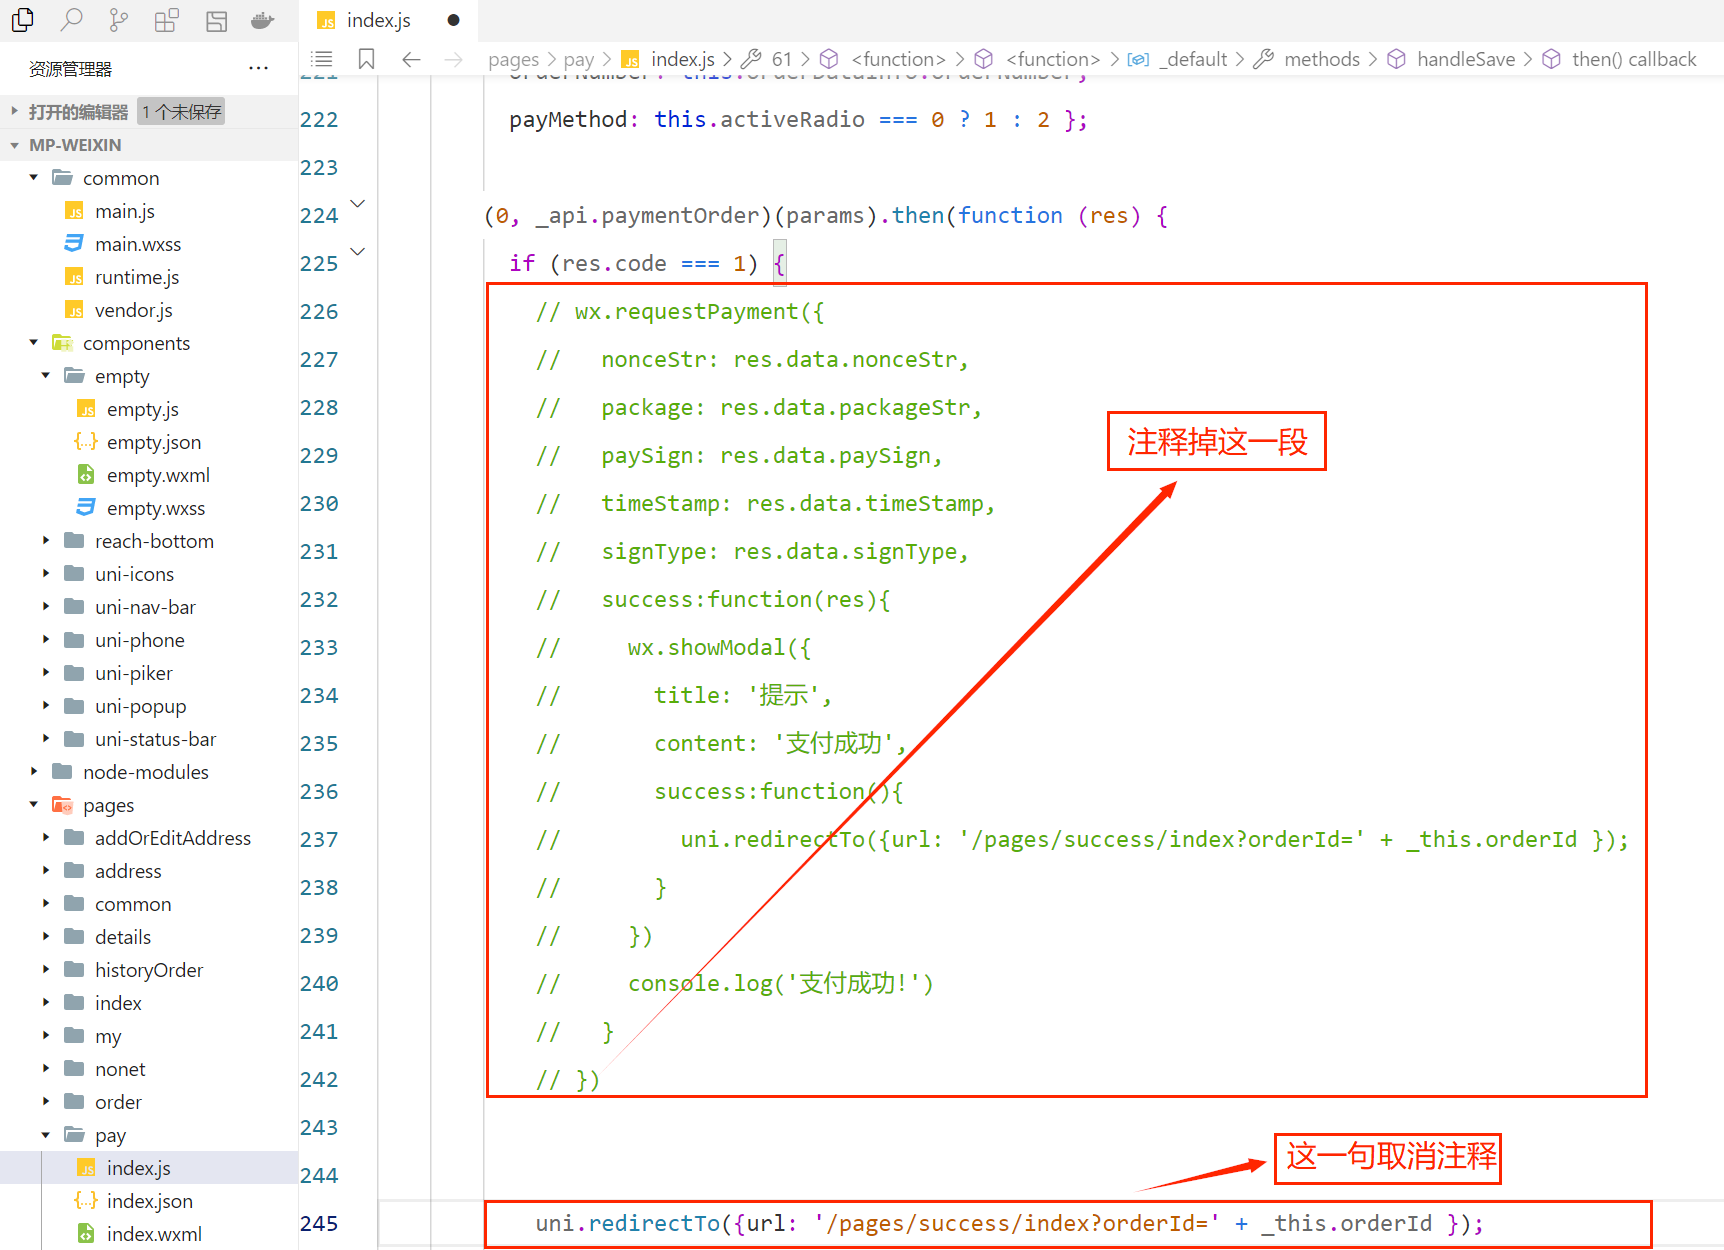Open index.json under the pay folder
This screenshot has height=1250, width=1724.
149,1201
